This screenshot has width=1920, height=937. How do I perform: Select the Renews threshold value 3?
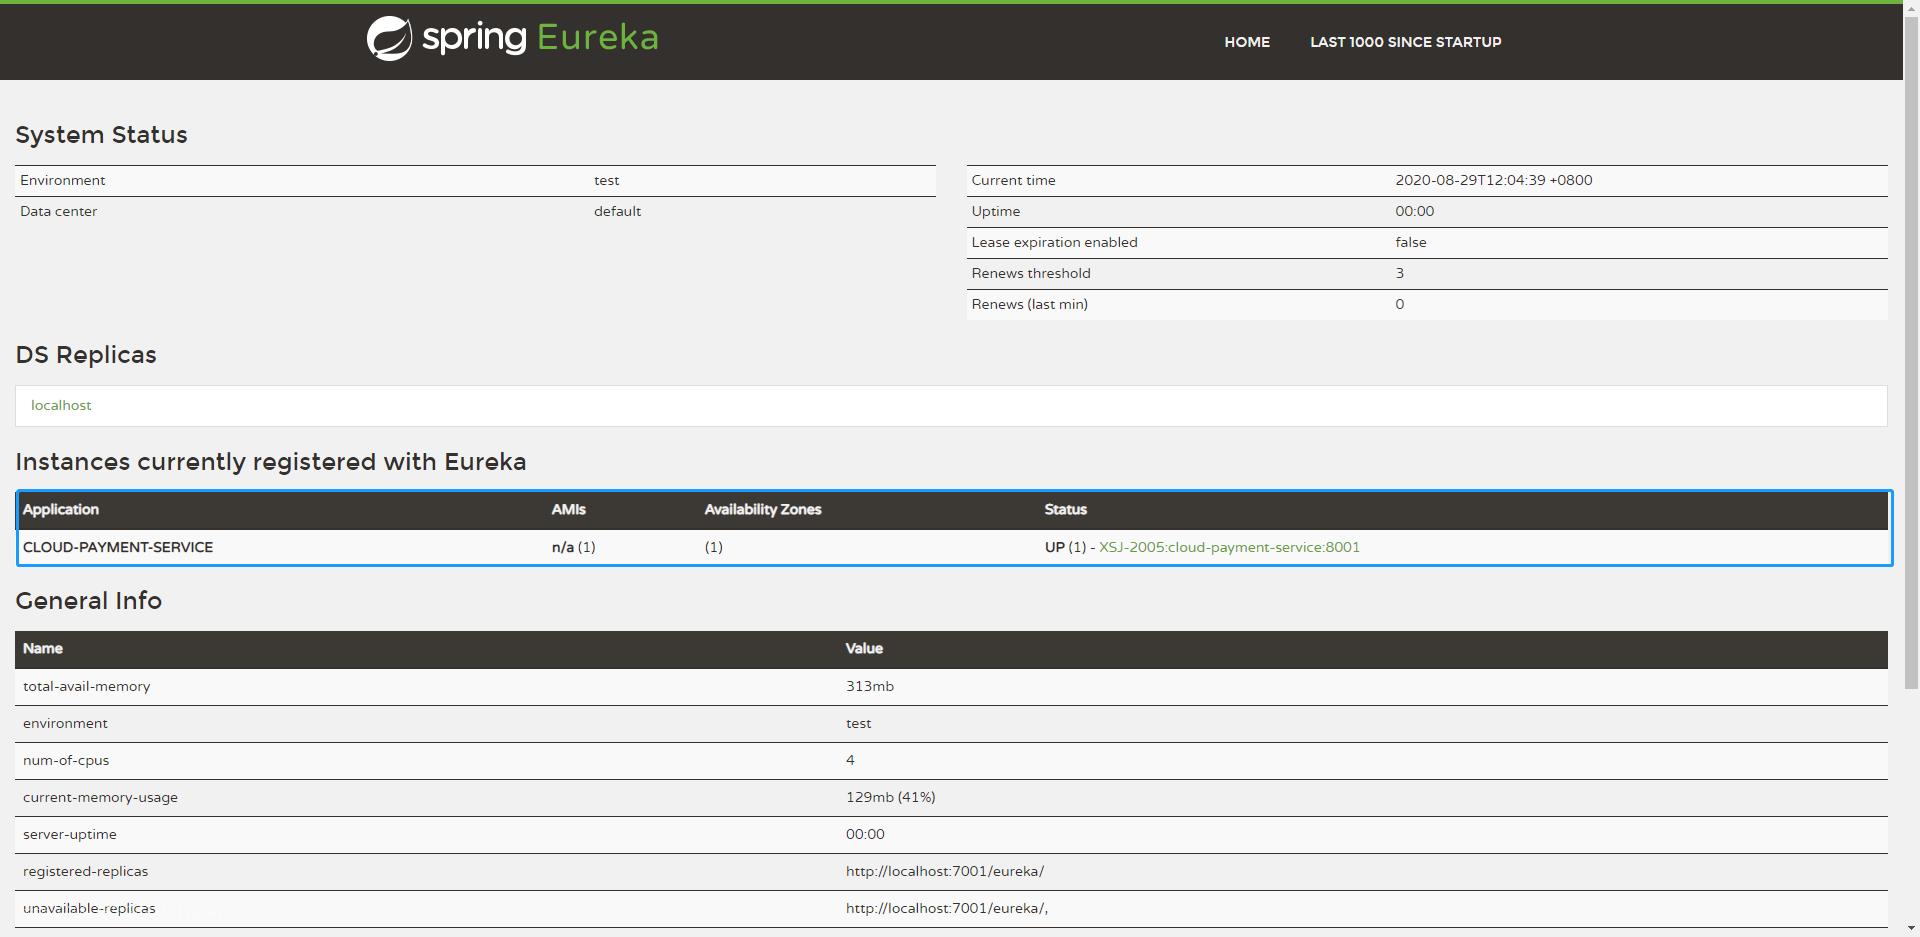1400,273
